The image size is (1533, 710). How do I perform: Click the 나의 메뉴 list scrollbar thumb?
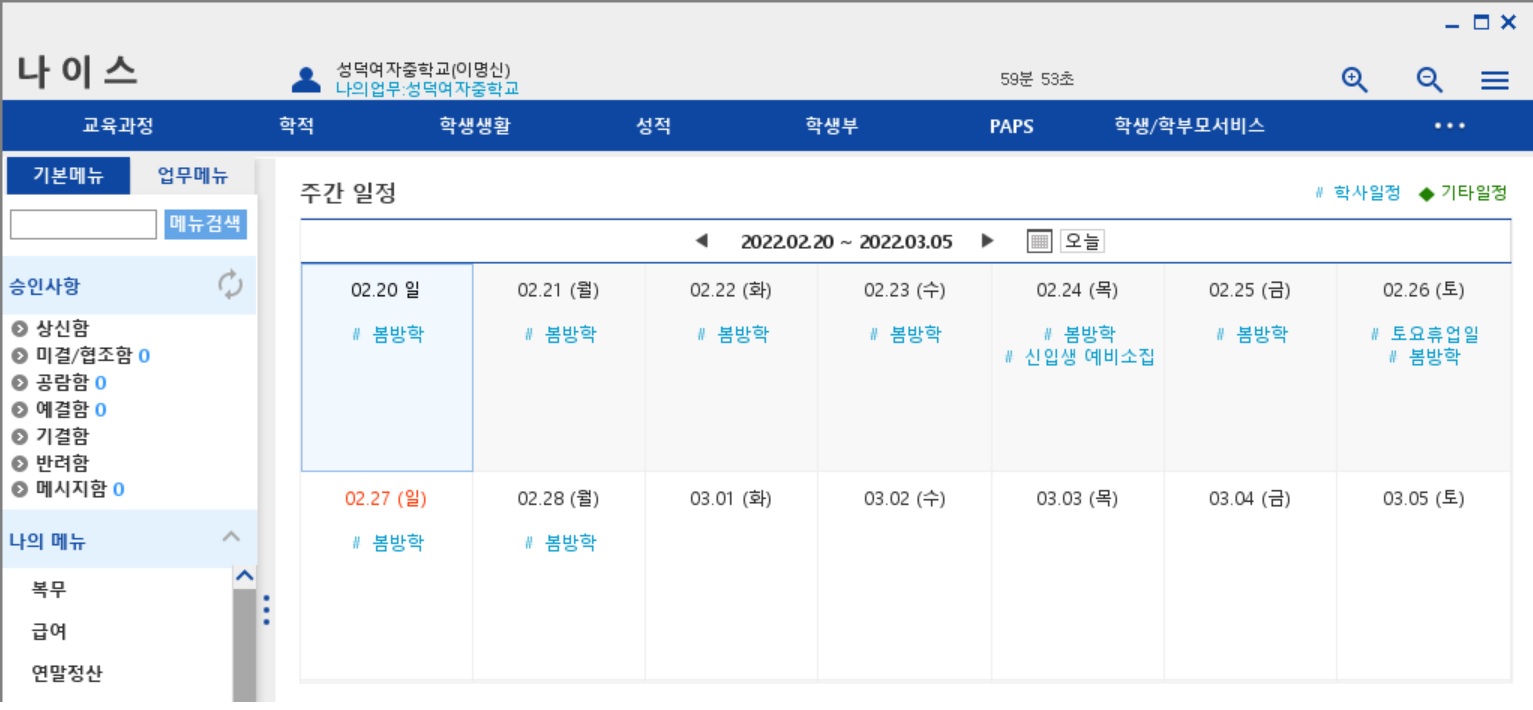pos(244,645)
